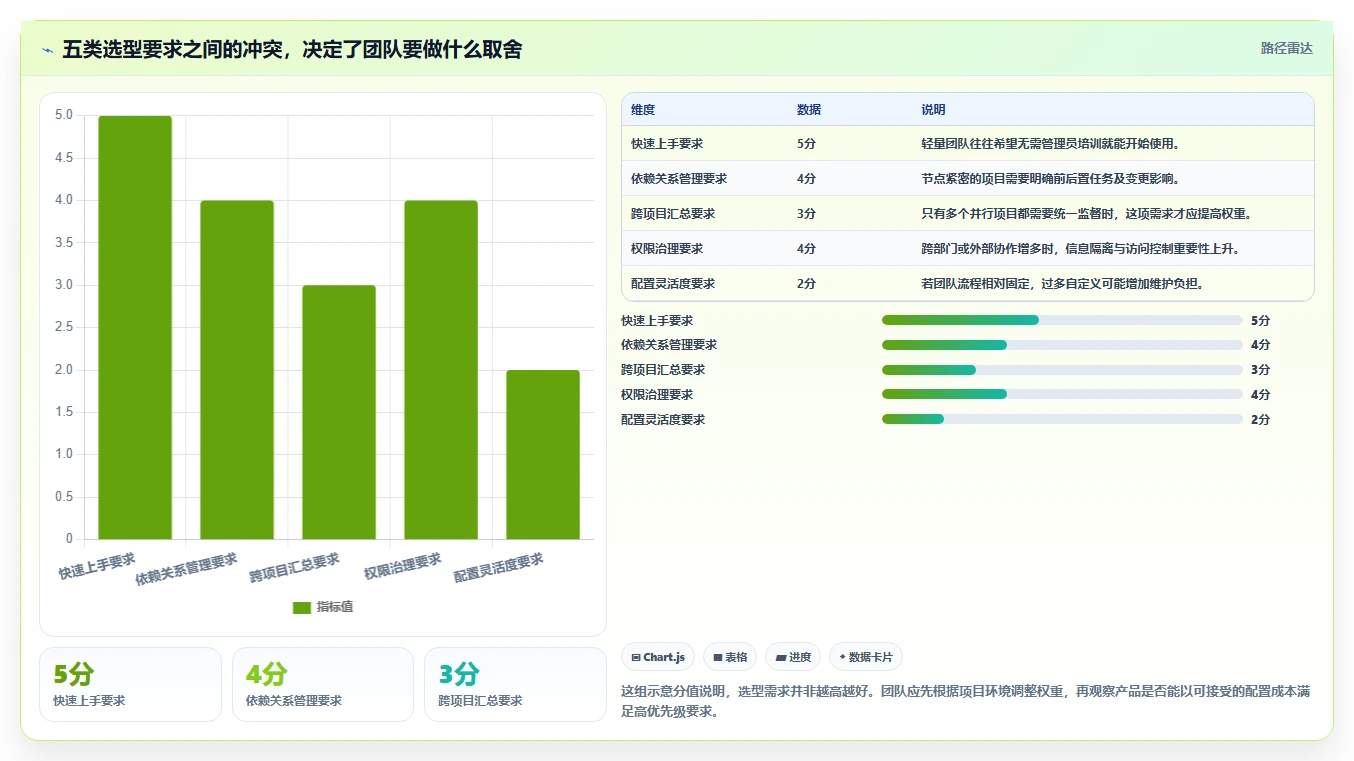Screen dimensions: 1354x761
Task: Click the 依赖关系管理要求 progress bar
Action: coord(1062,345)
